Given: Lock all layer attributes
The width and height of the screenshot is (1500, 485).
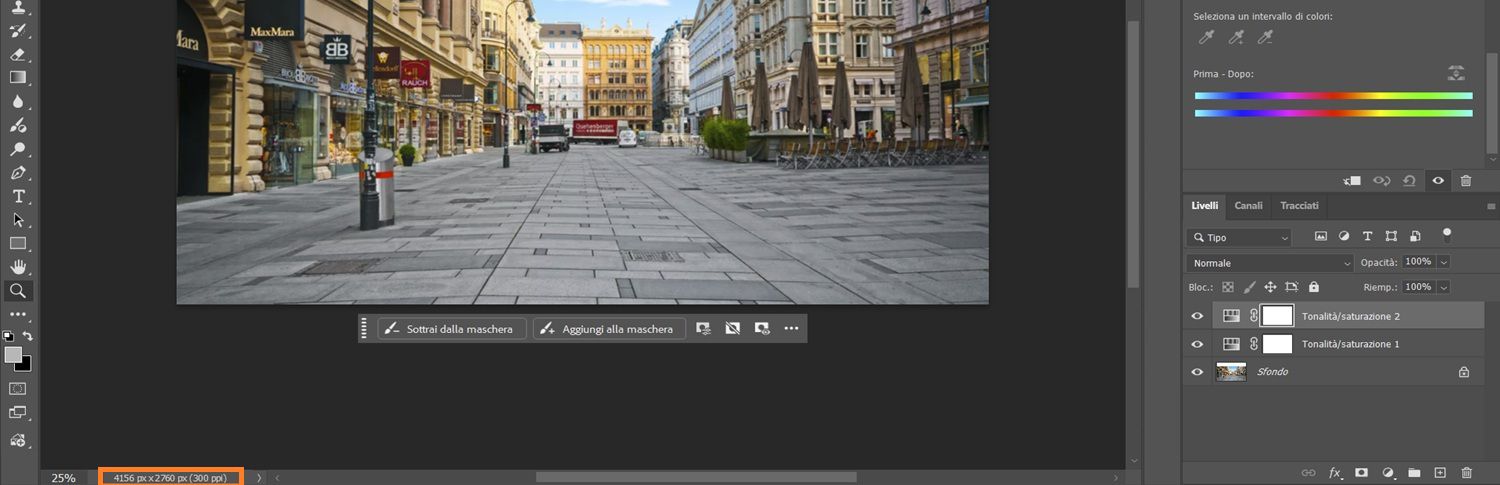Looking at the screenshot, I should (1314, 287).
